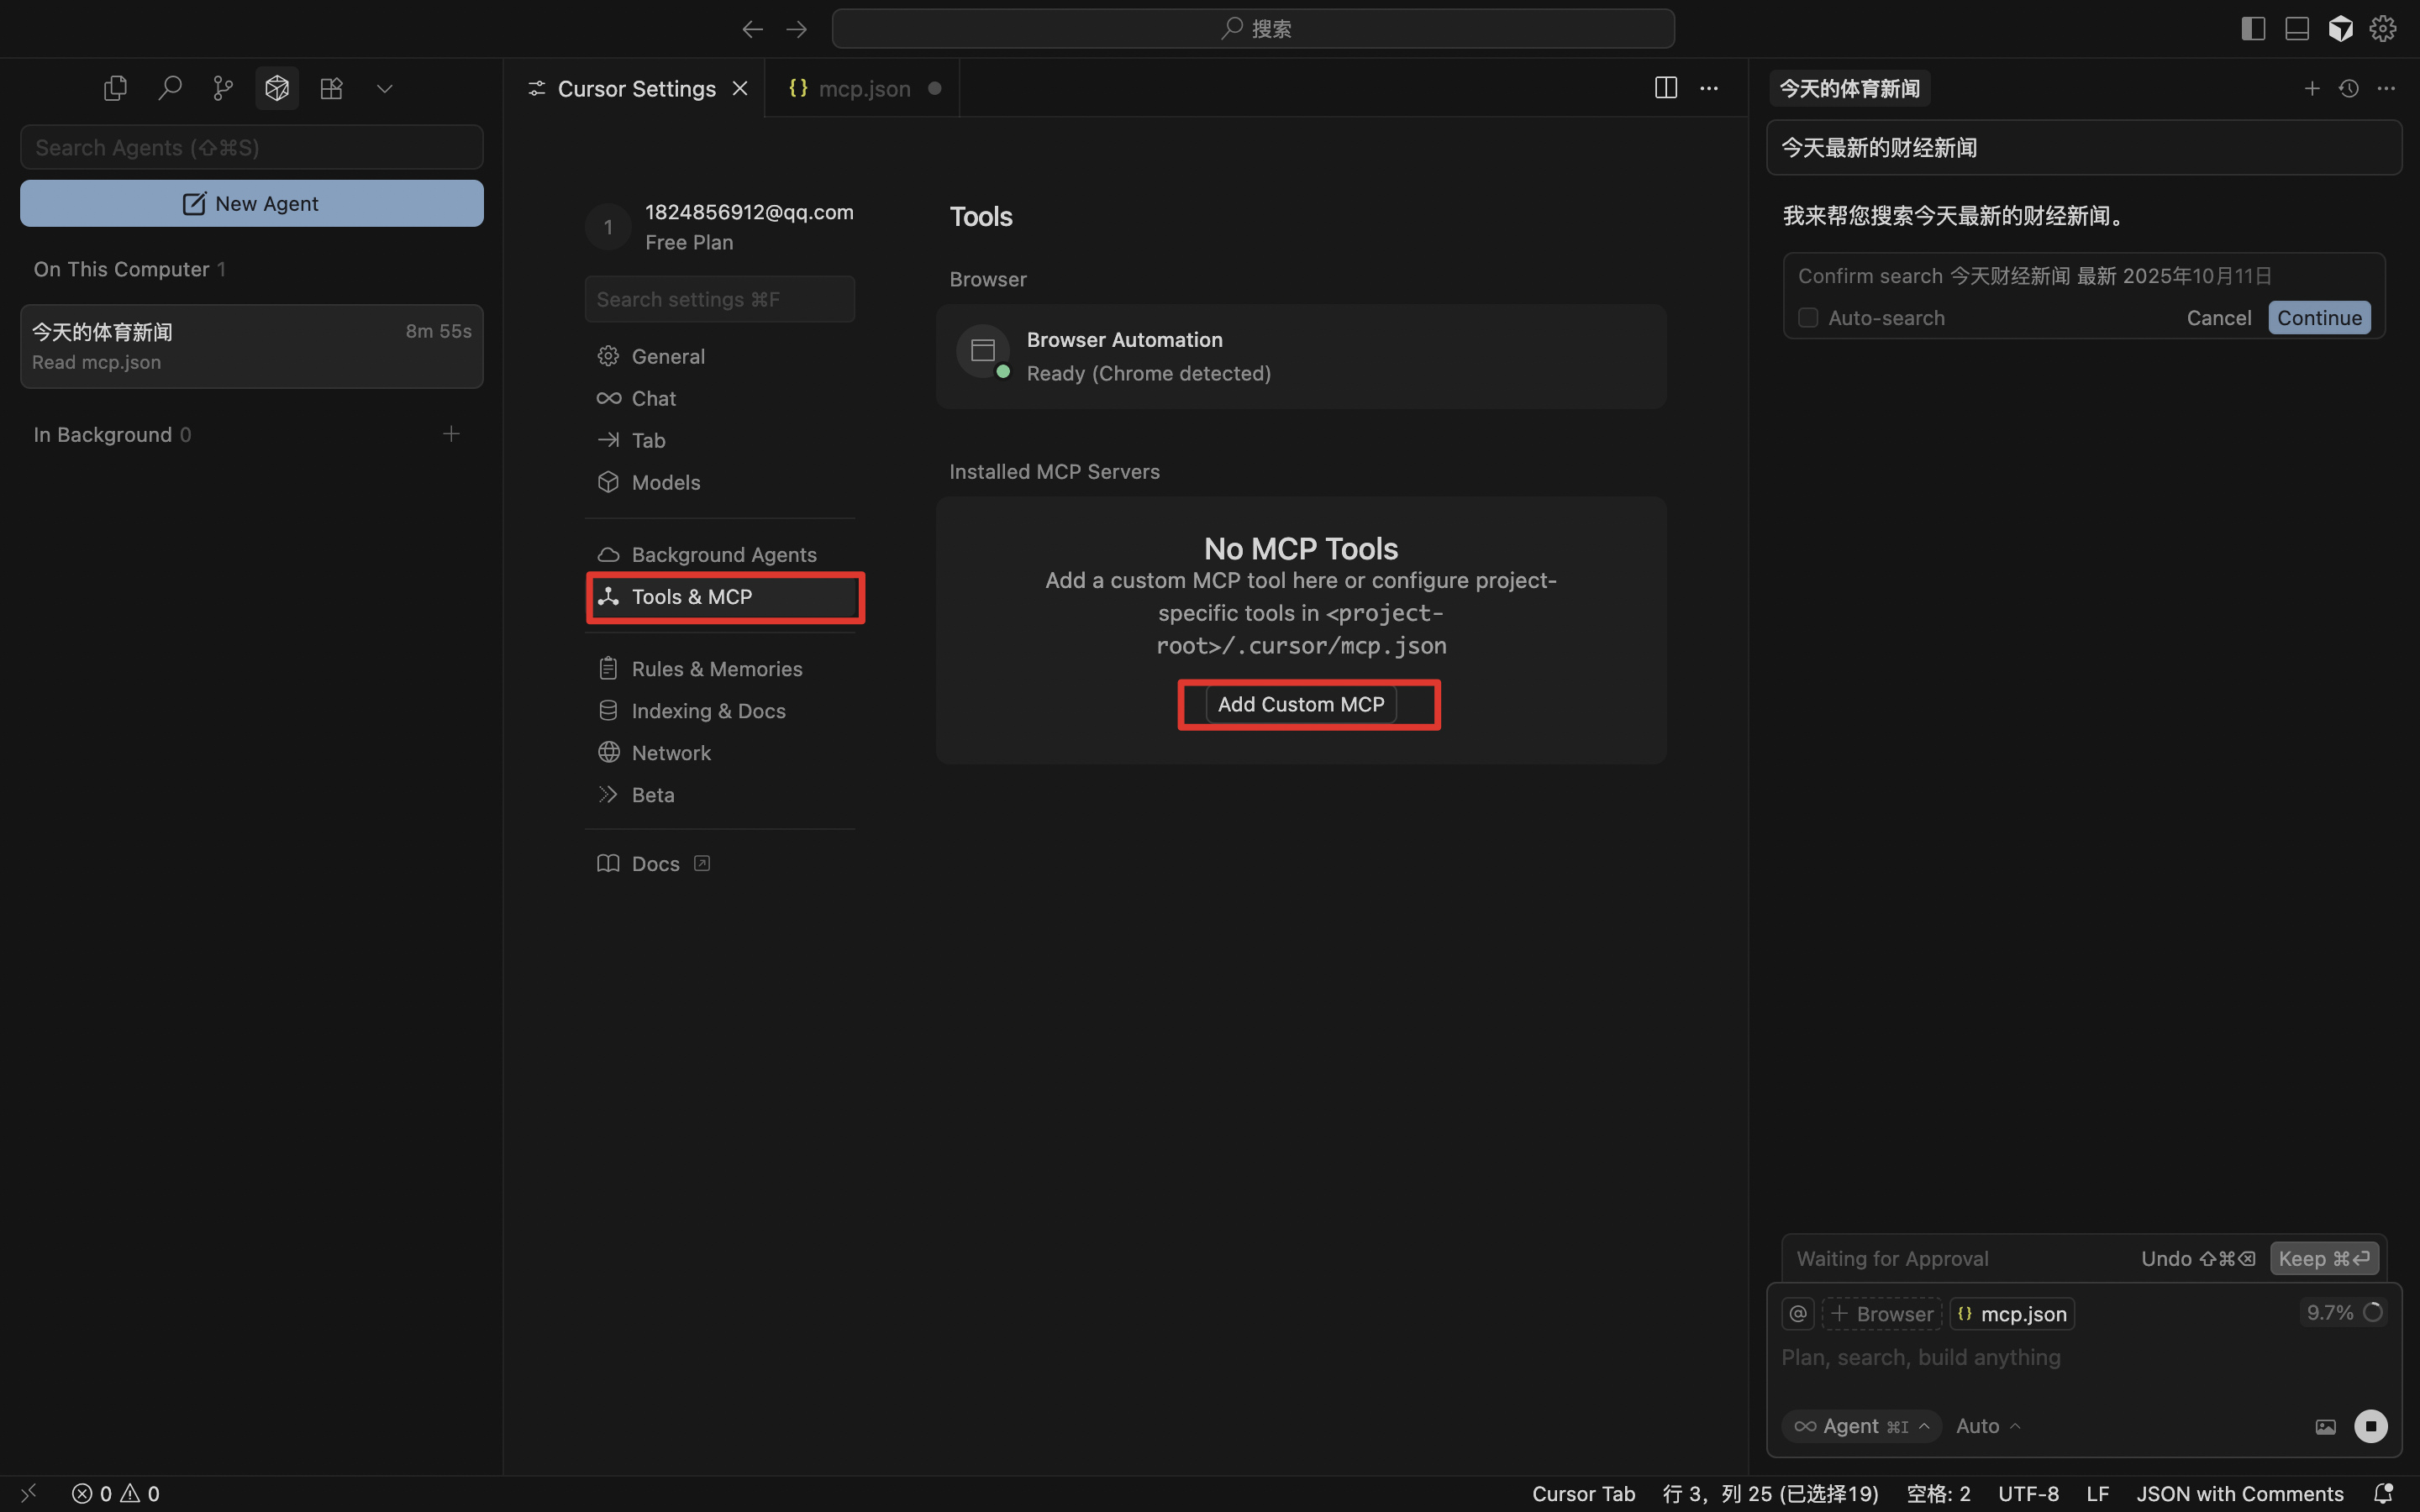Screen dimensions: 2420x1512
Task: Attach an image via picture icon
Action: 2325,1426
